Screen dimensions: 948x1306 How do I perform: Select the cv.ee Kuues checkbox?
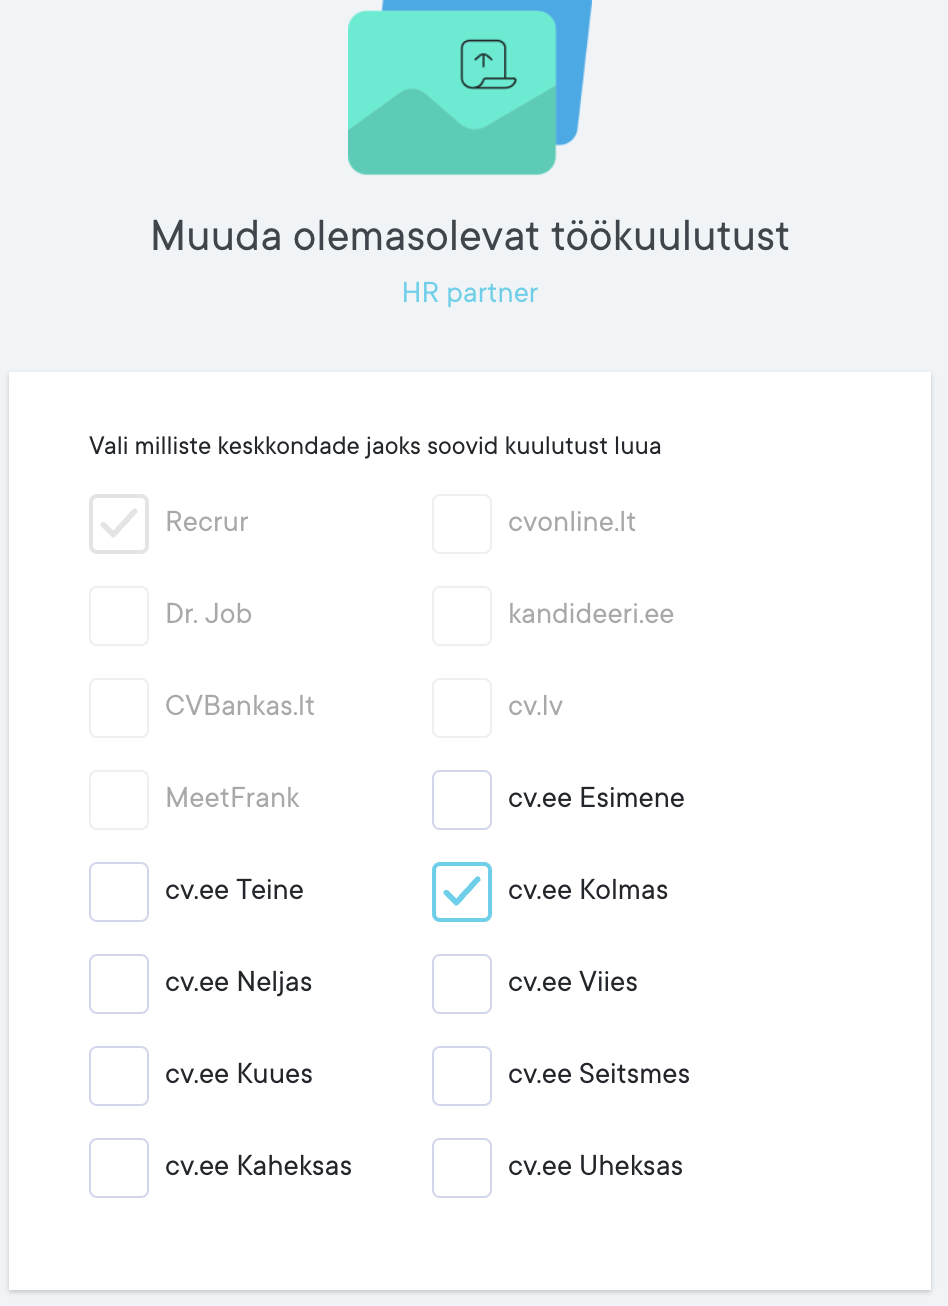coord(119,1075)
